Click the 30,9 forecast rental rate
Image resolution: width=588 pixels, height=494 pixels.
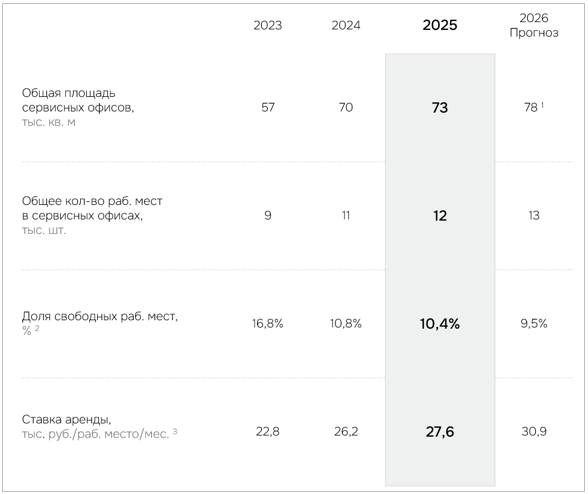[x=534, y=431]
